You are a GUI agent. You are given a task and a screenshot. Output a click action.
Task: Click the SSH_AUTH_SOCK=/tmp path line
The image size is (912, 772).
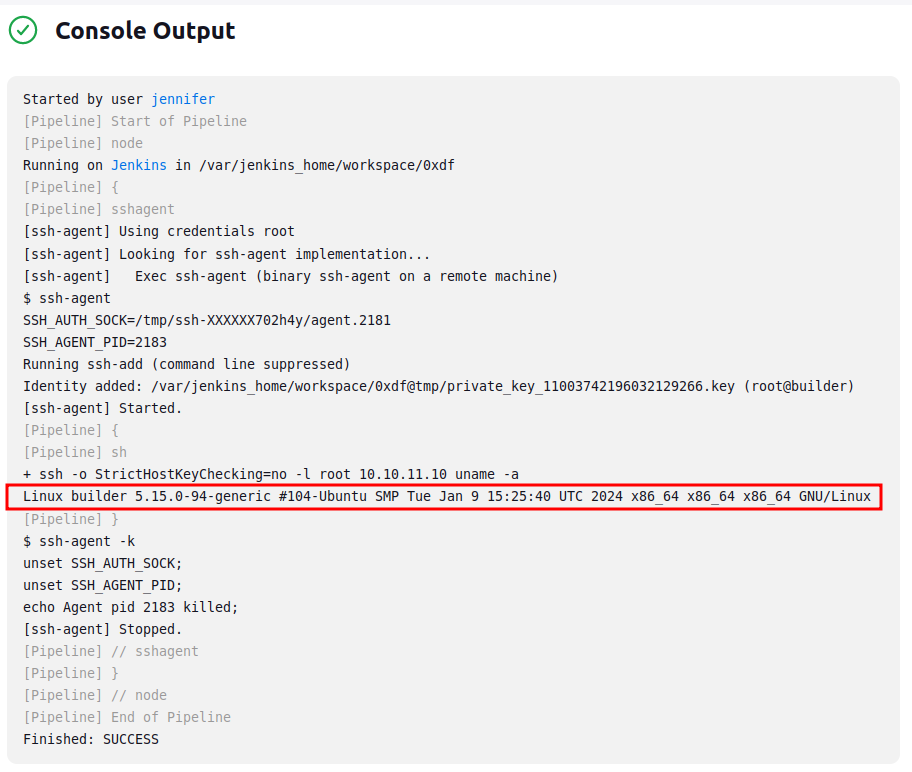(x=206, y=320)
